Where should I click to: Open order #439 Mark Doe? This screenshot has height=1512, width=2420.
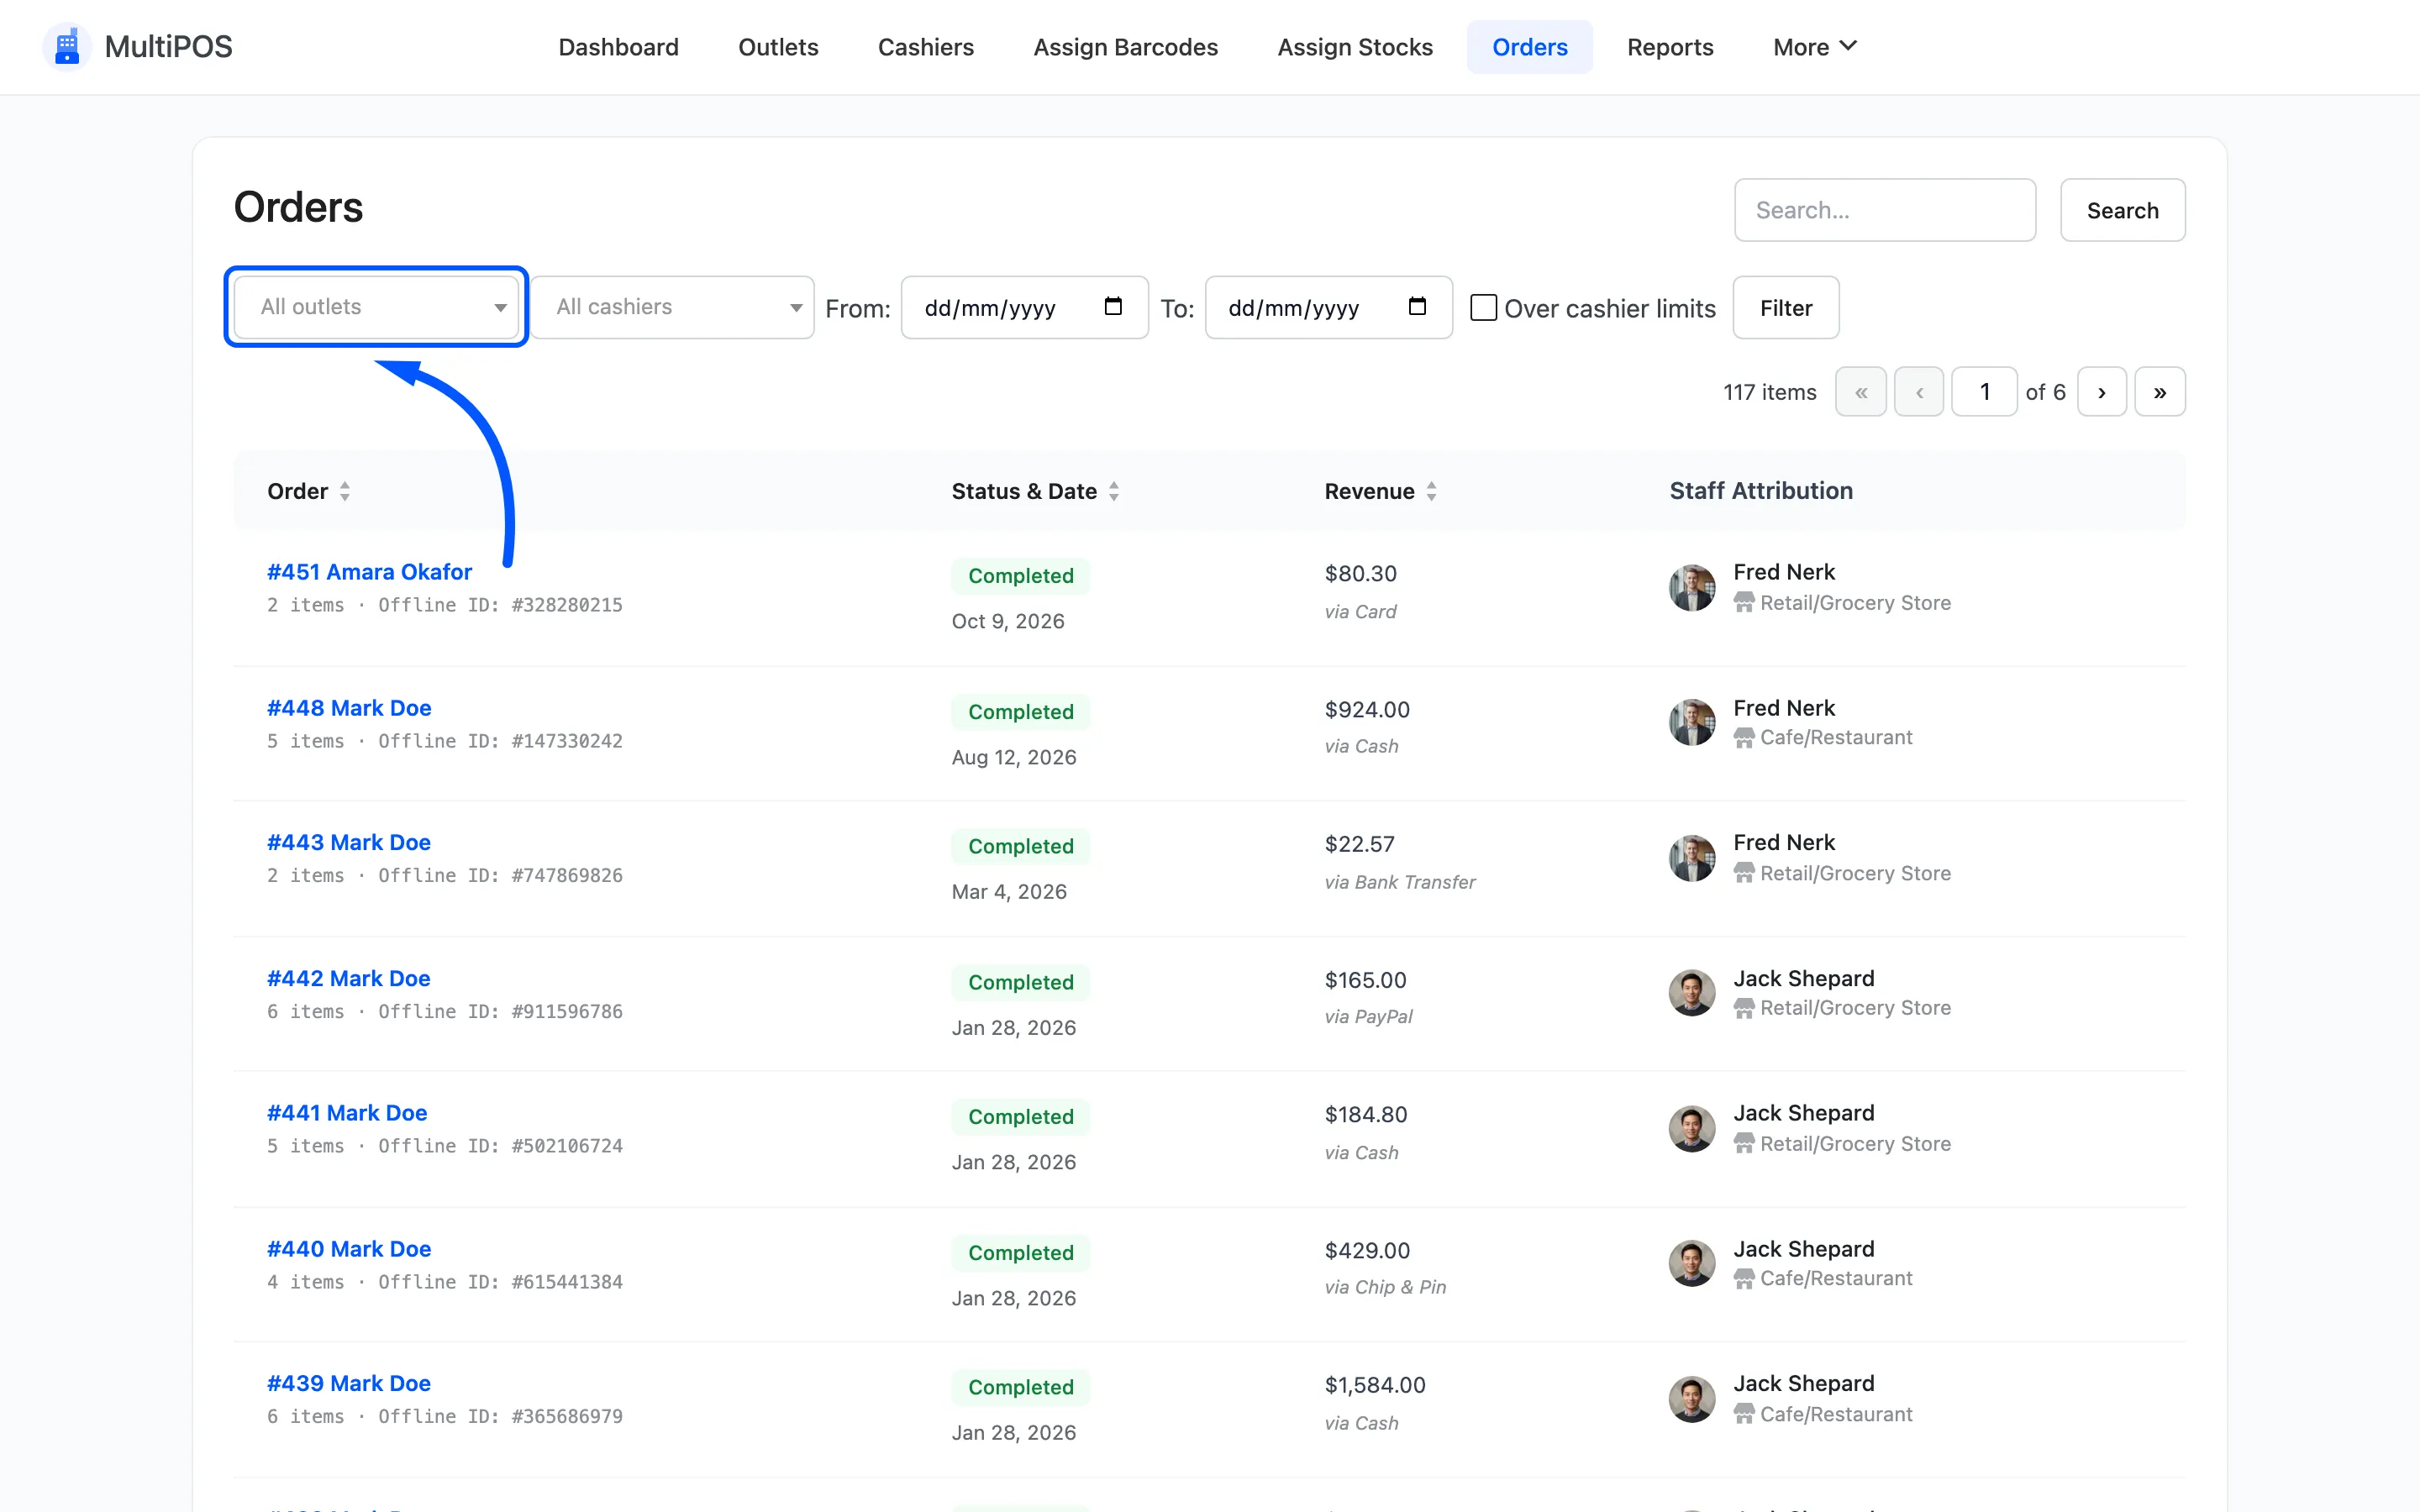tap(349, 1383)
